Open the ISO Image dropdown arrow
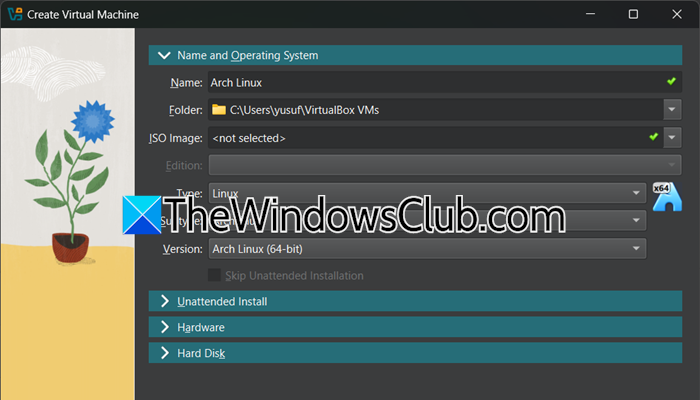Screen dimensions: 700x400 pos(672,138)
